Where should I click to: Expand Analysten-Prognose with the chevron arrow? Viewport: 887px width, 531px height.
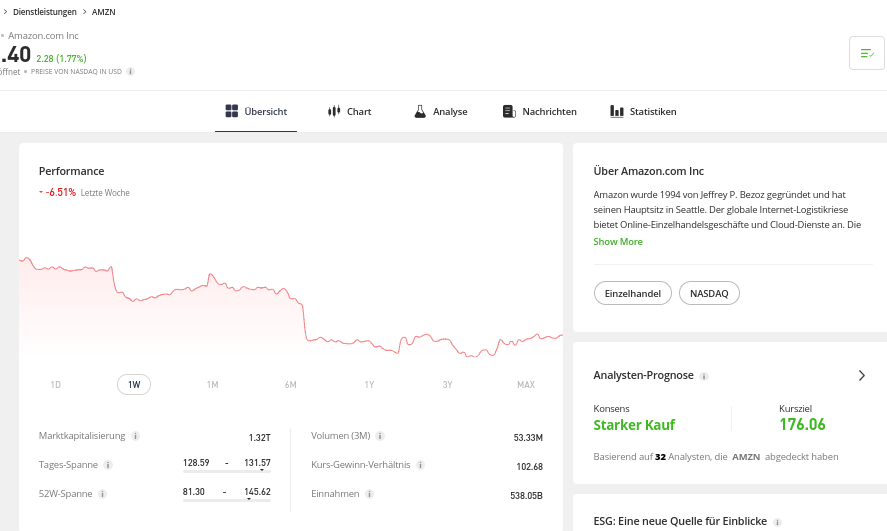[862, 375]
